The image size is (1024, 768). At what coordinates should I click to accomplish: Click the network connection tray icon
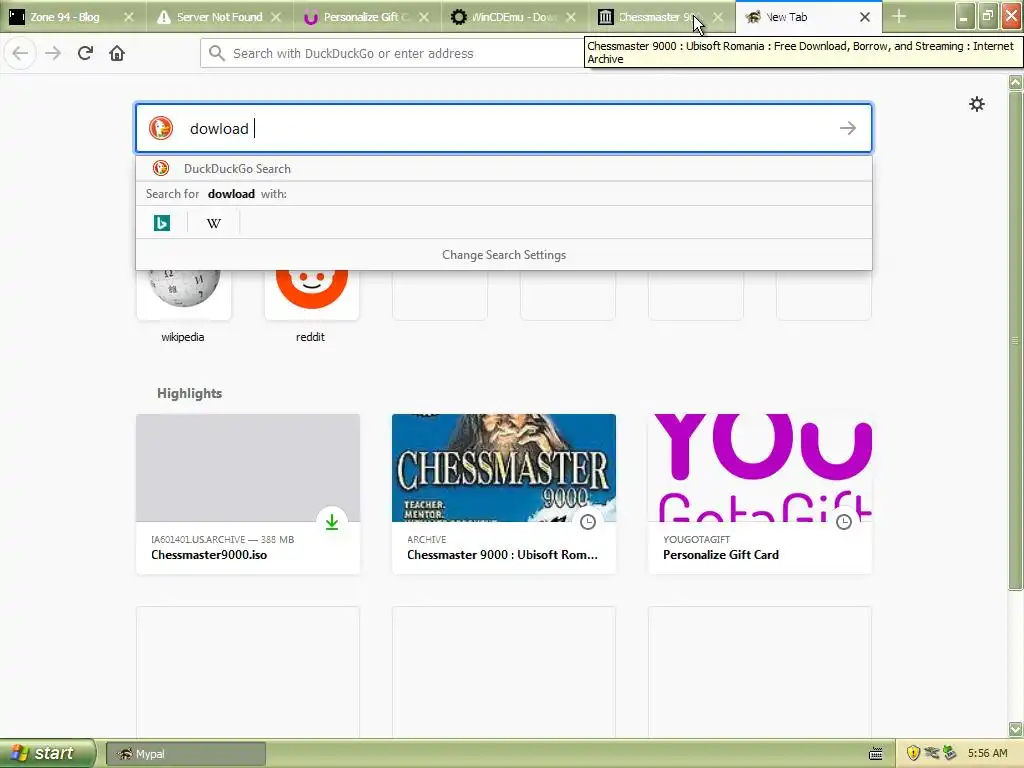[x=931, y=754]
